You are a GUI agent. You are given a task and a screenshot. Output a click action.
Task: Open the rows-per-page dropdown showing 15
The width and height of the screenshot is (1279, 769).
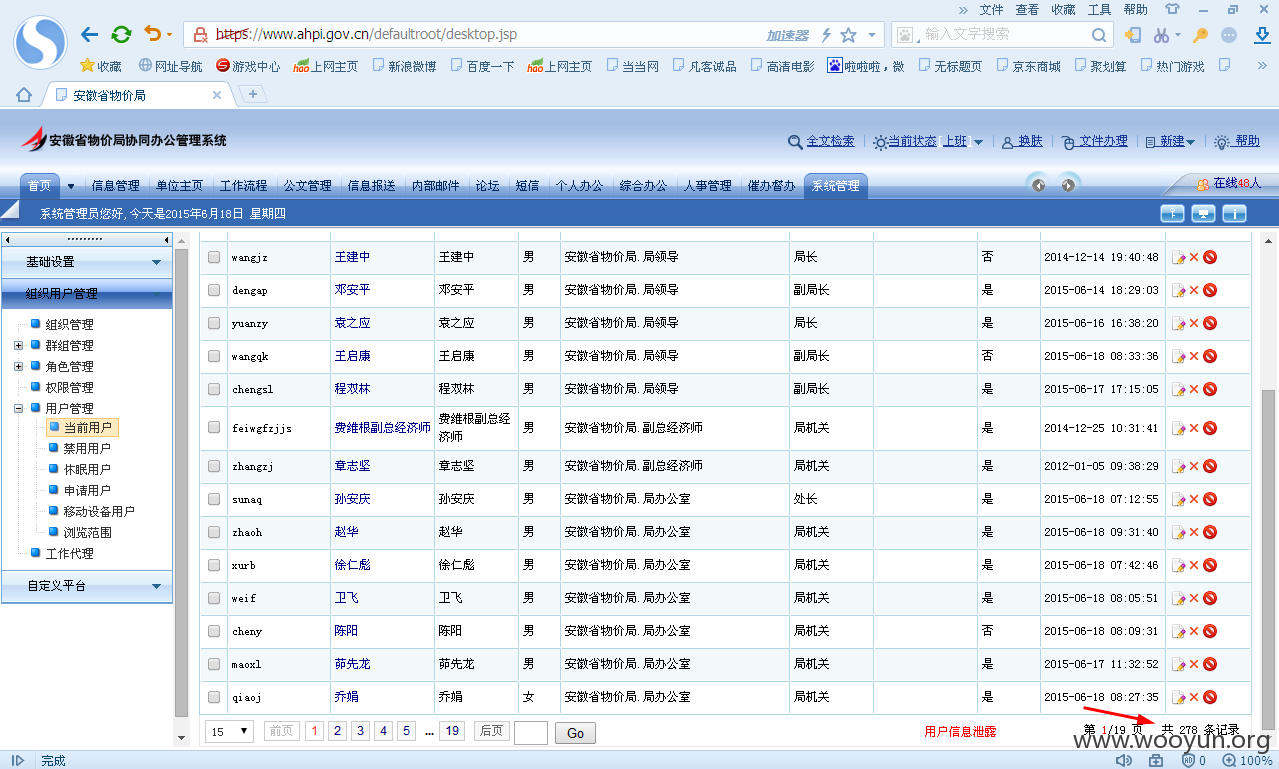[x=230, y=732]
